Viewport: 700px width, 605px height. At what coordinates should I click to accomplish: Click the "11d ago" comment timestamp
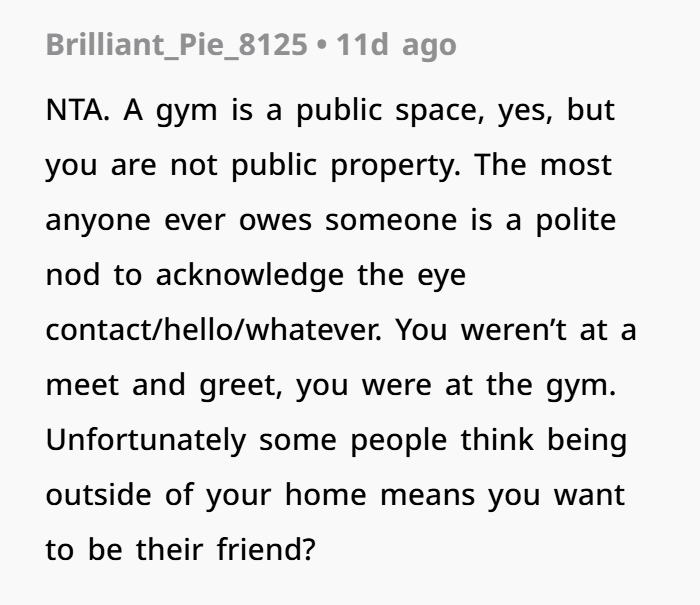click(x=396, y=45)
